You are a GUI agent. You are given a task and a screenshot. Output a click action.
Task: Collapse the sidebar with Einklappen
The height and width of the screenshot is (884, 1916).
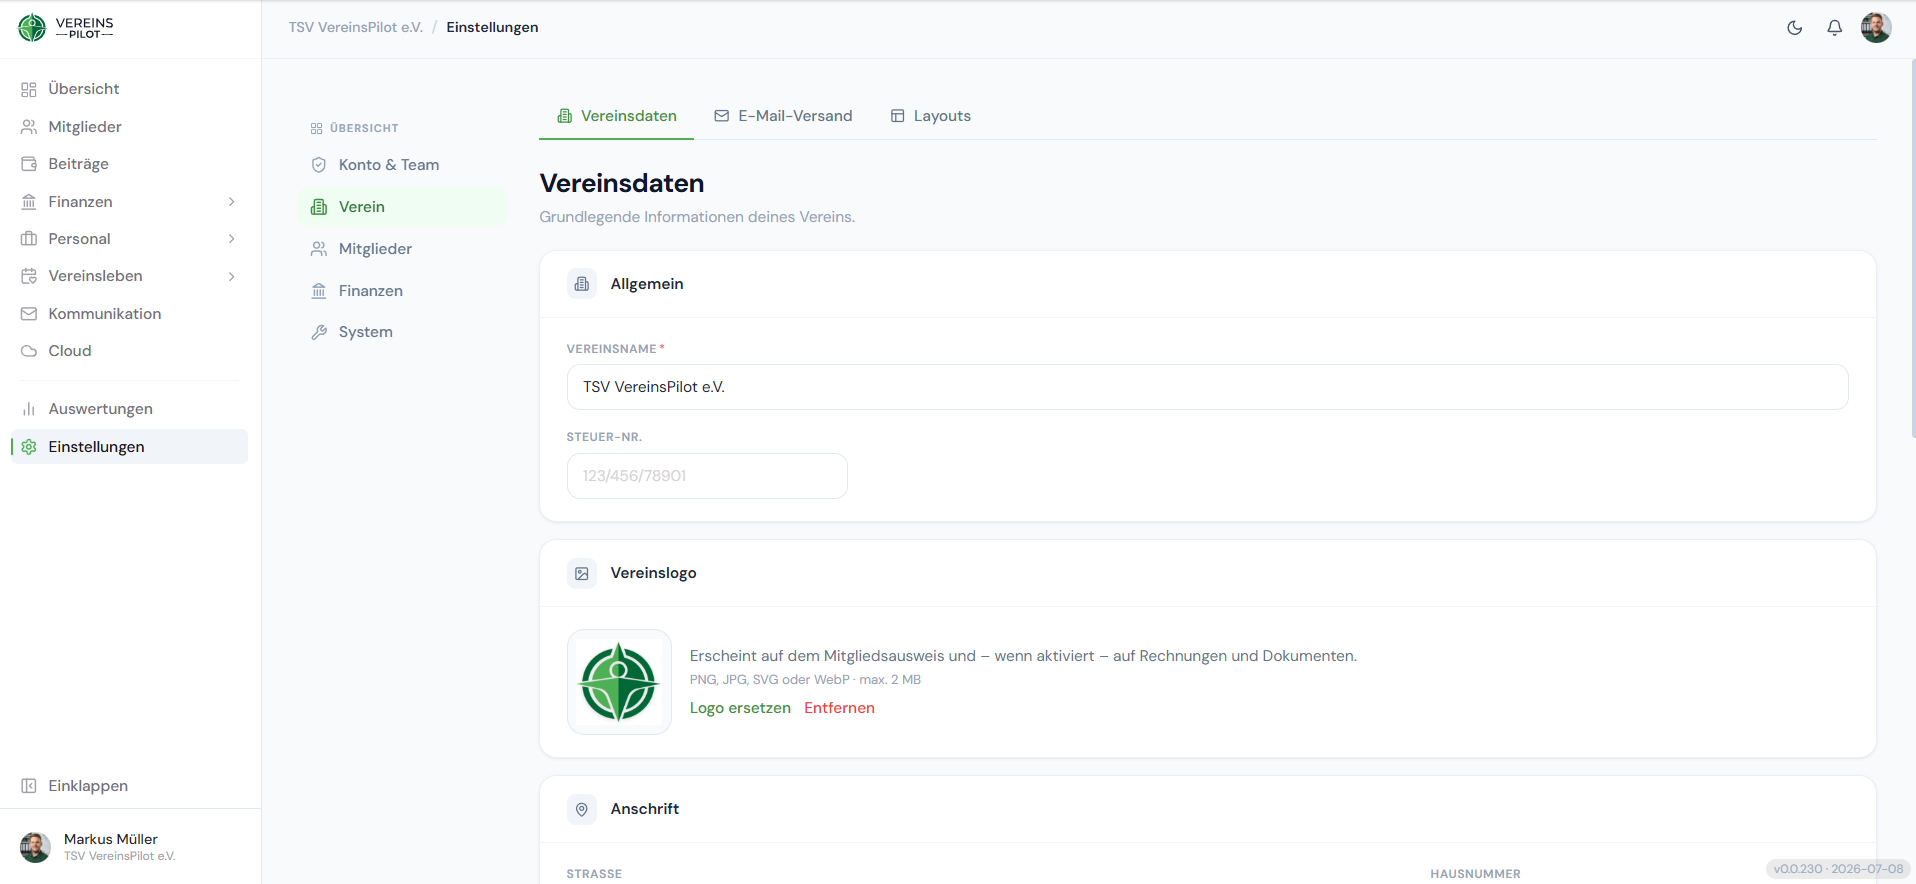click(130, 786)
